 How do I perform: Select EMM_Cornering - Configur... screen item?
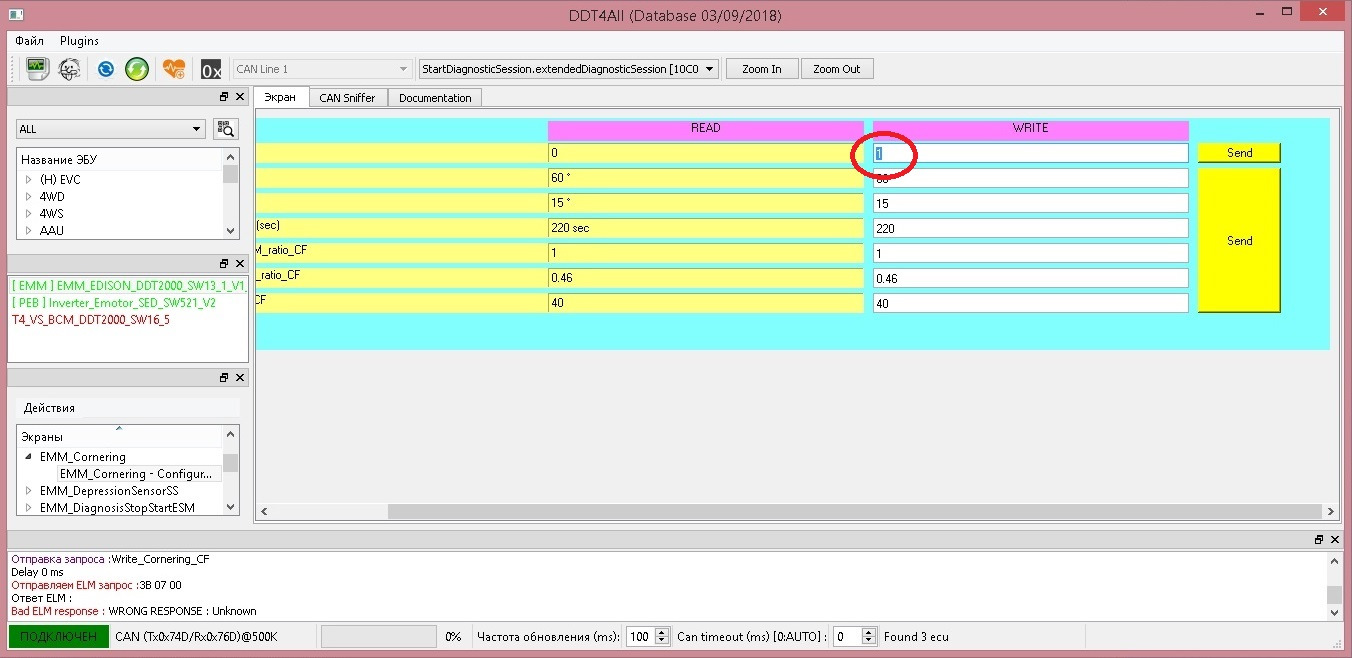pyautogui.click(x=135, y=474)
